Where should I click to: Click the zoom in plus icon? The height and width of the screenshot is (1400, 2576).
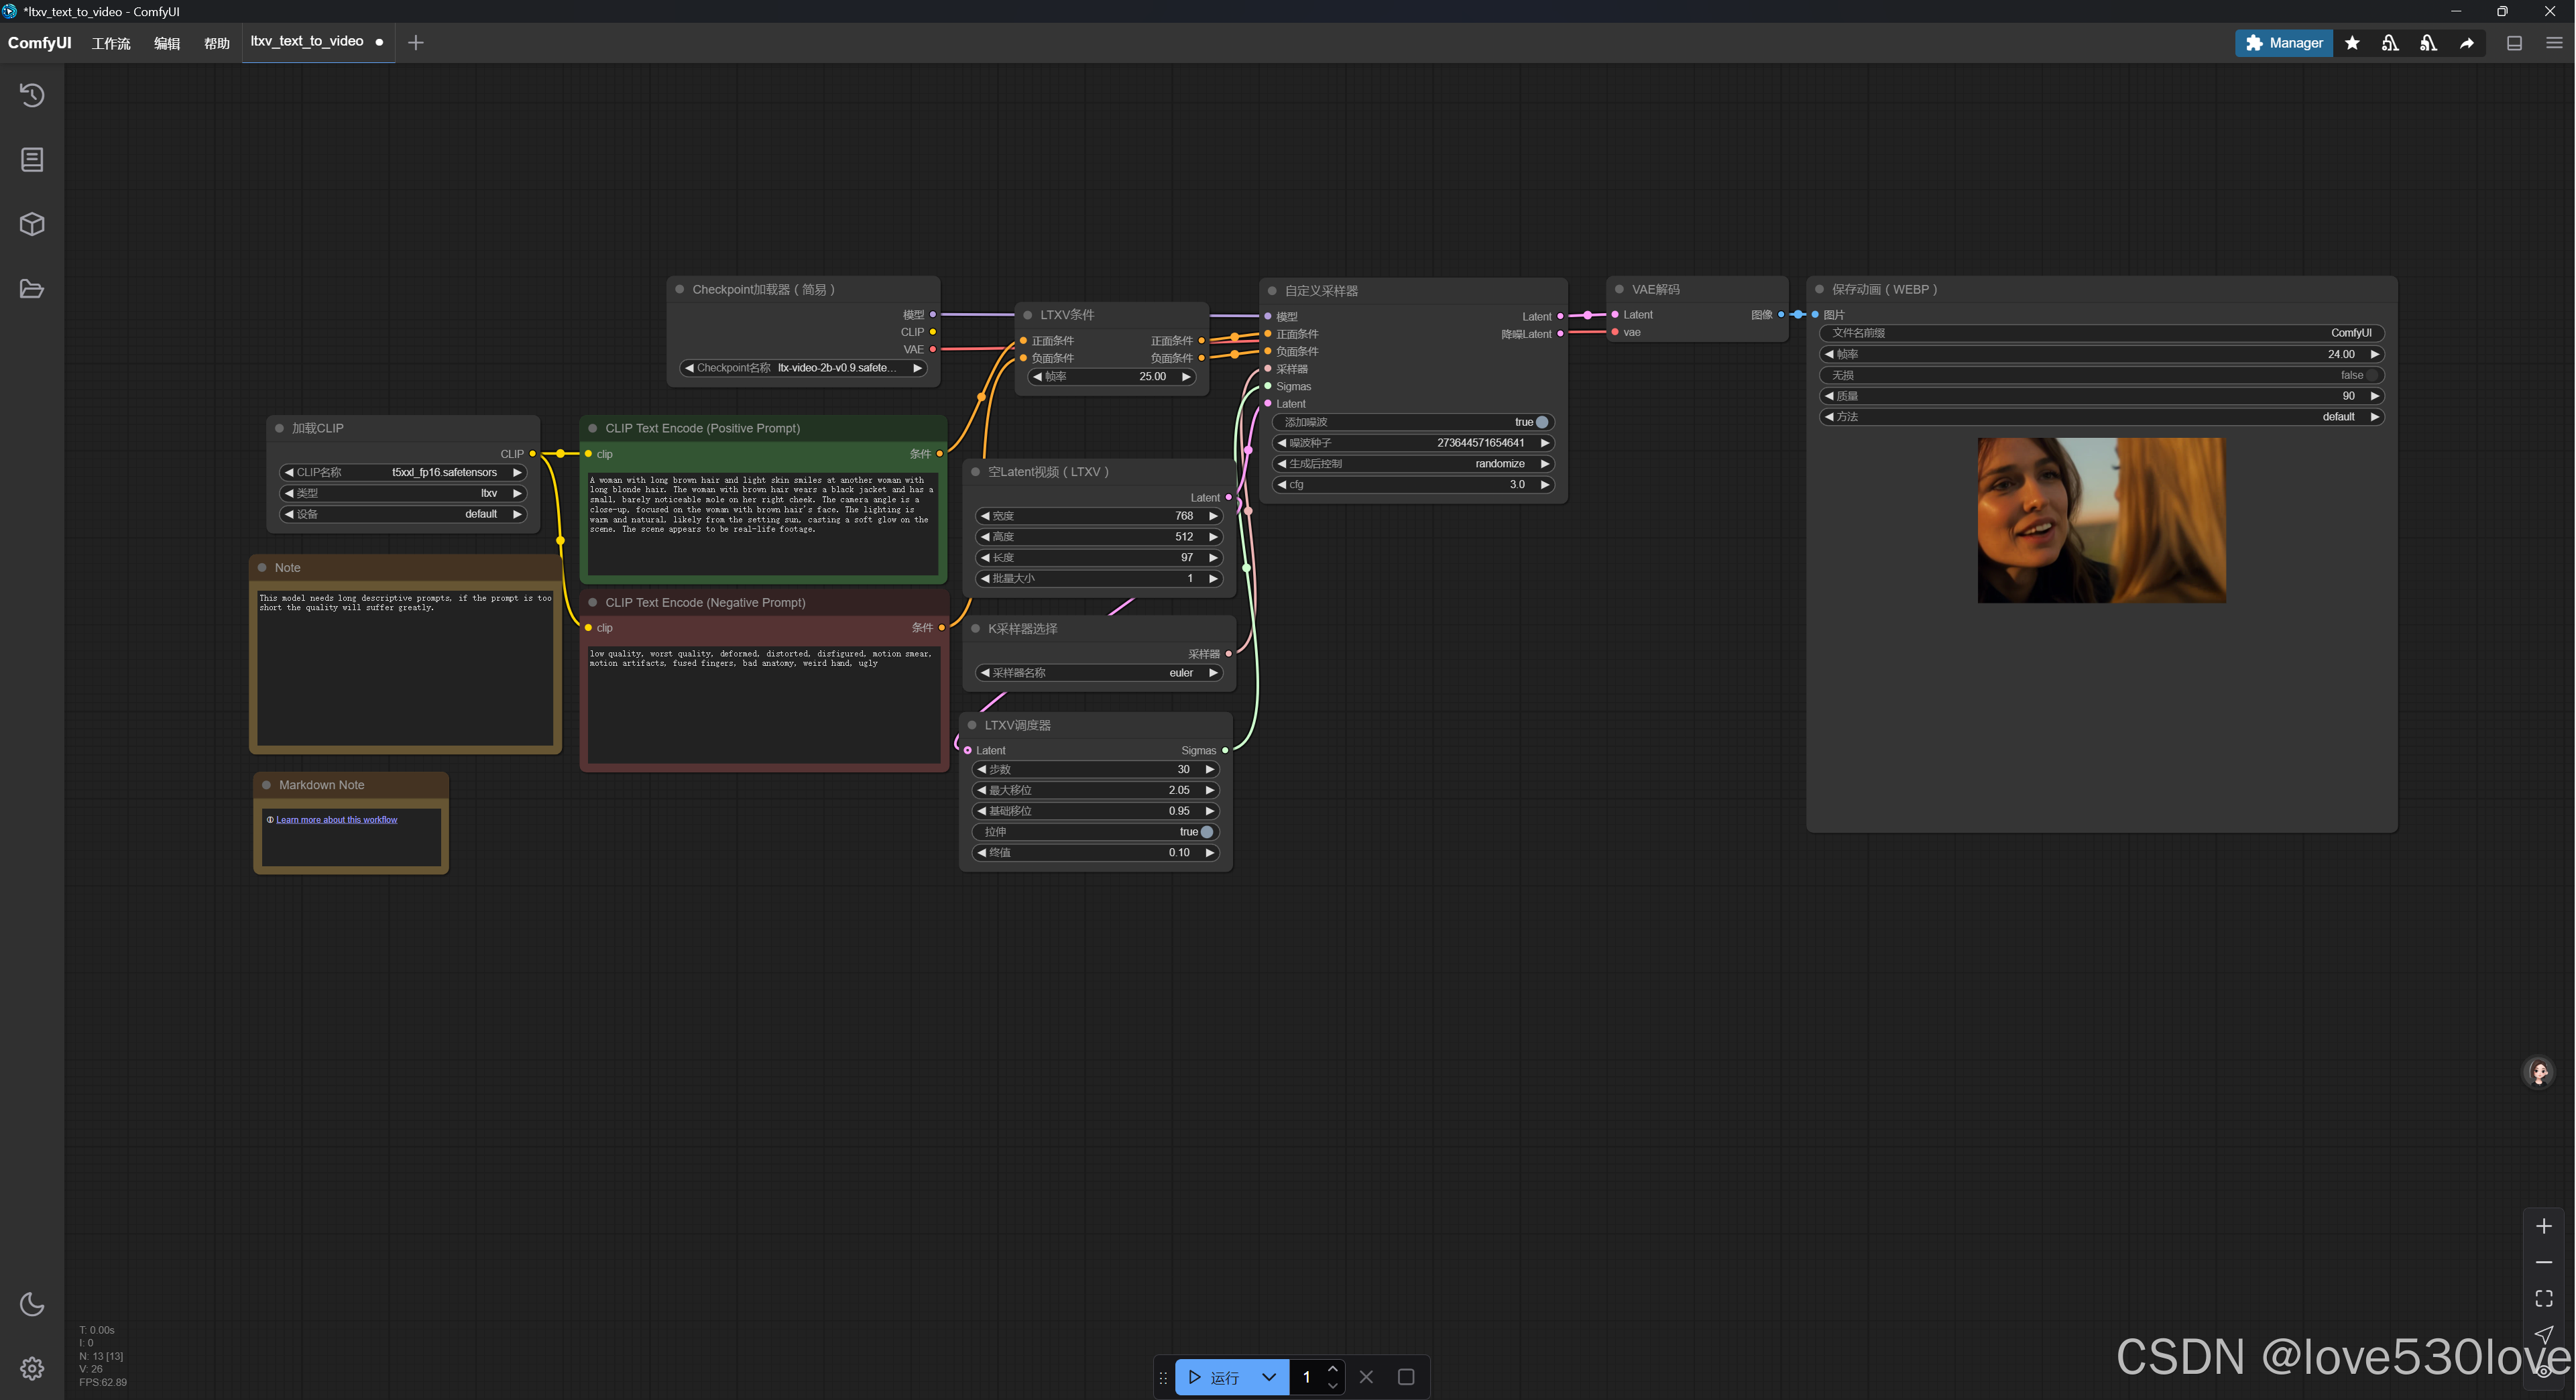click(2544, 1226)
